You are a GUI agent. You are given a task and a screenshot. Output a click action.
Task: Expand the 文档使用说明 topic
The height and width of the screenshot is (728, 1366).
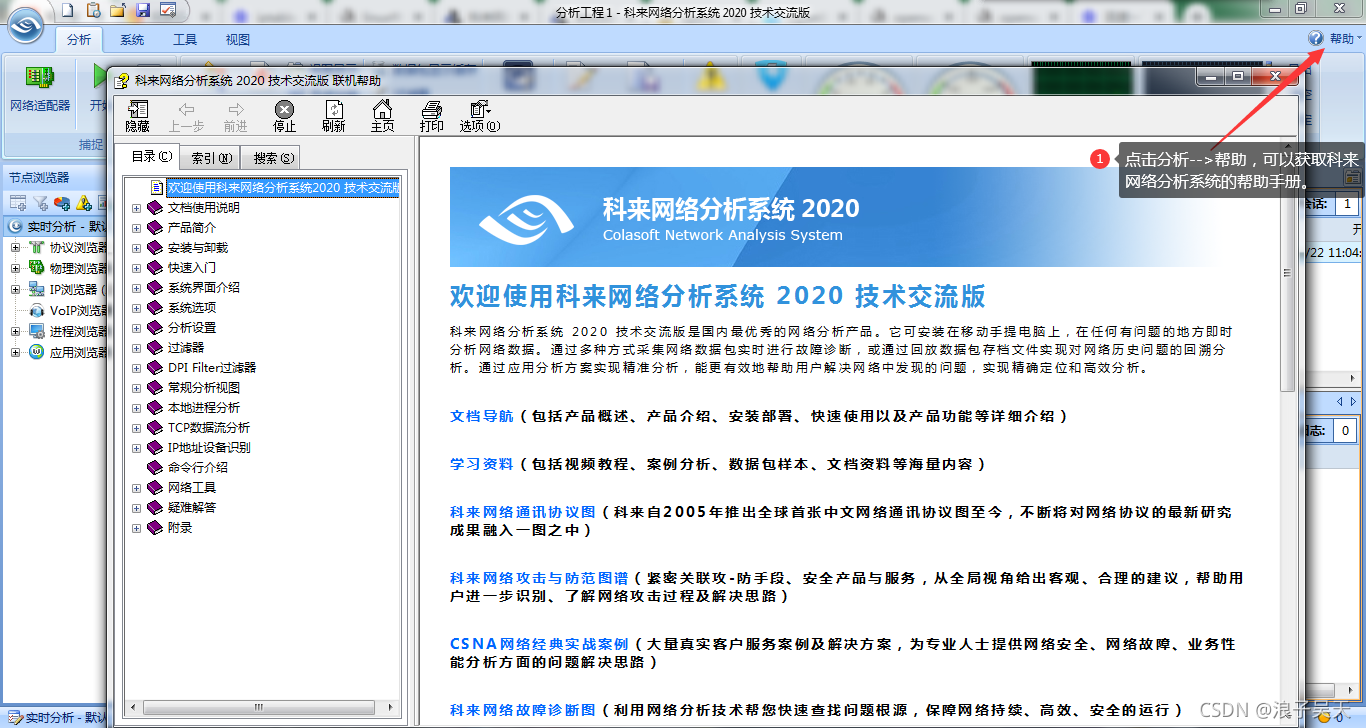pos(136,208)
